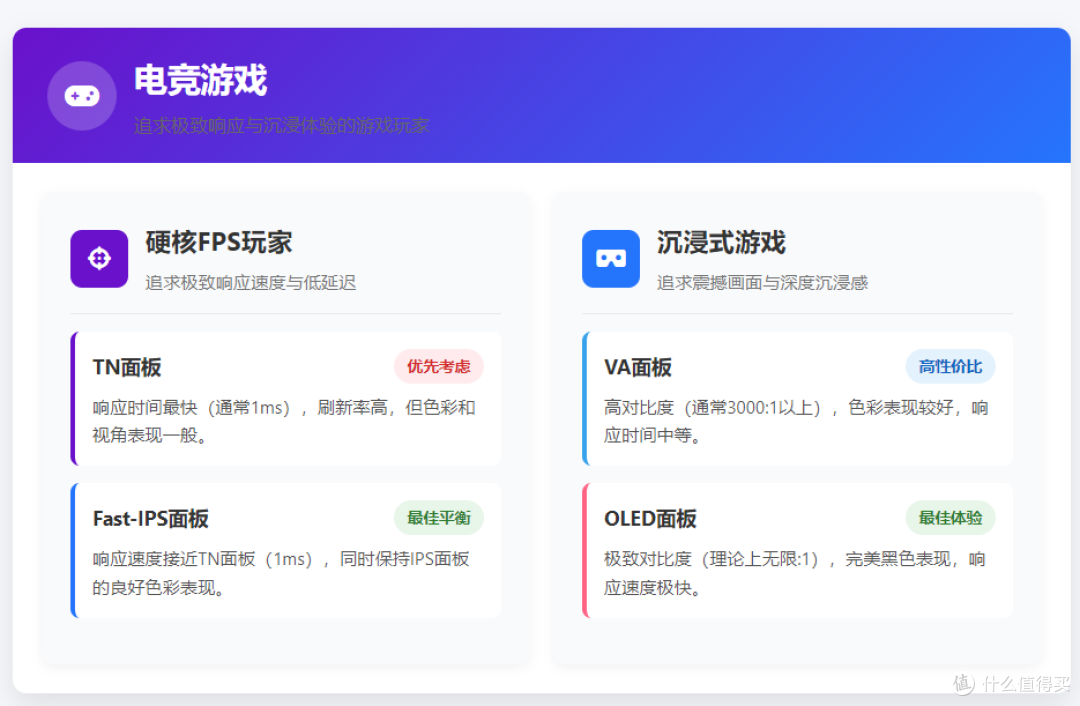Click the purple crosshair FPS icon

coord(99,258)
